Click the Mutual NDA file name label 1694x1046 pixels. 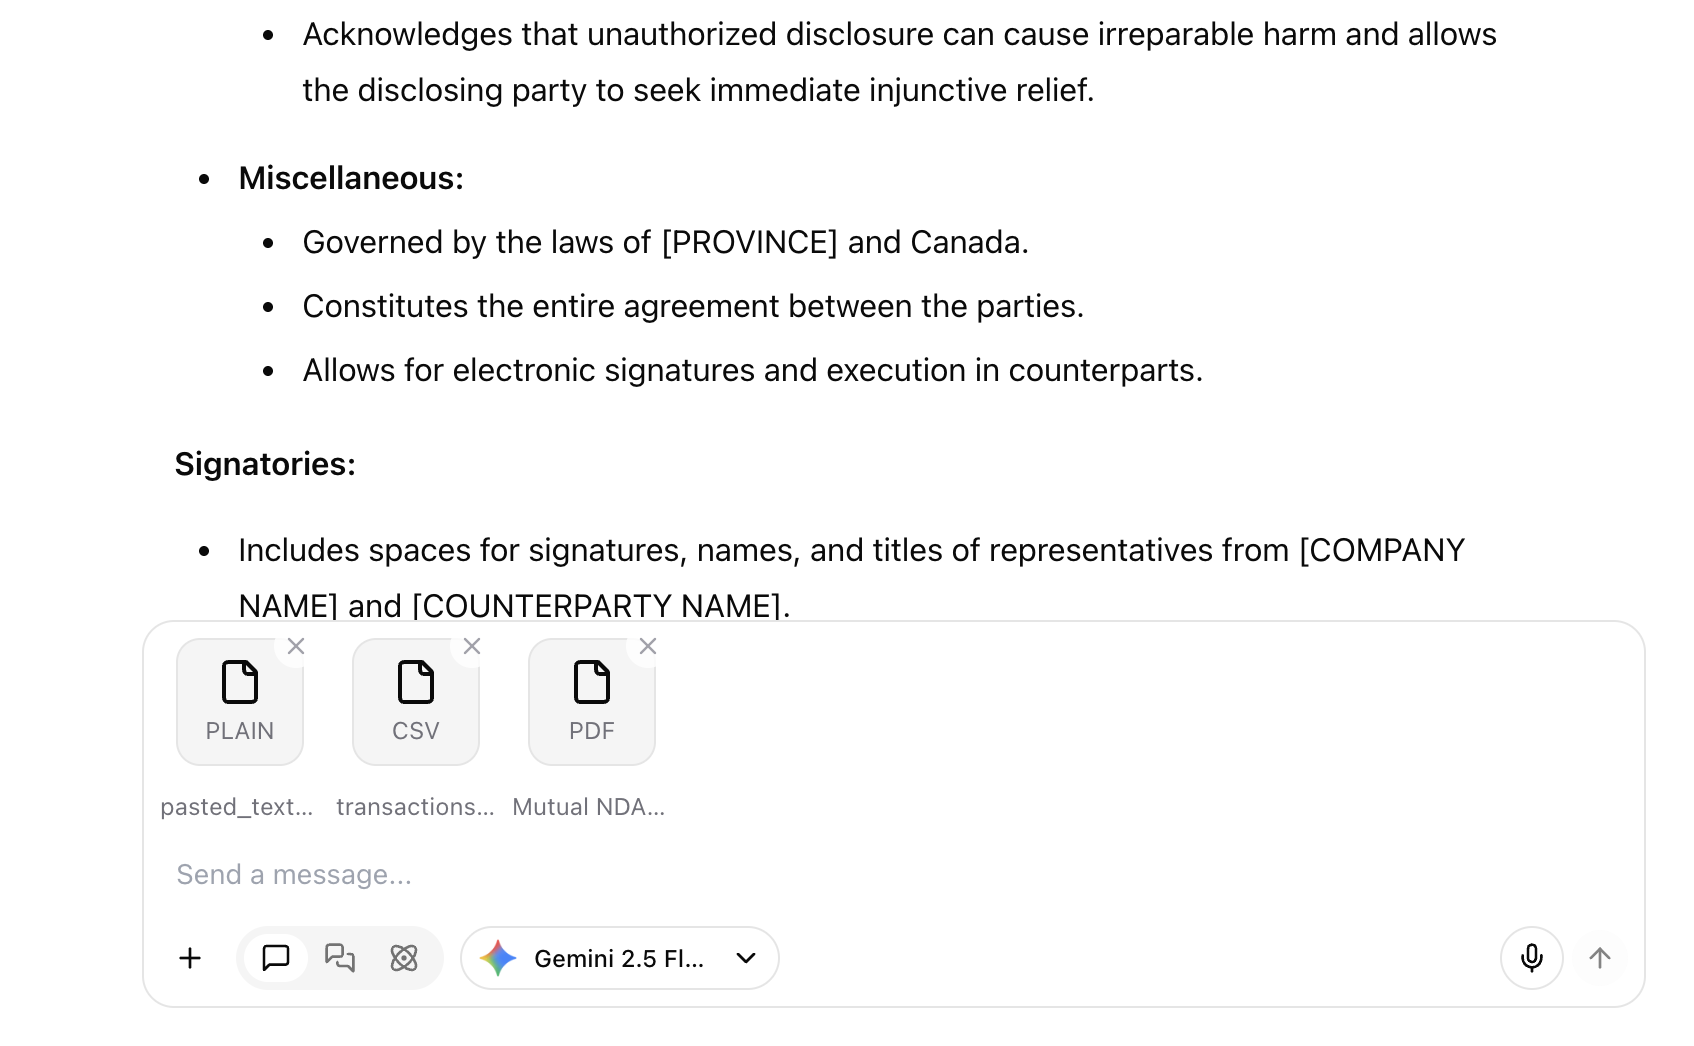(588, 807)
